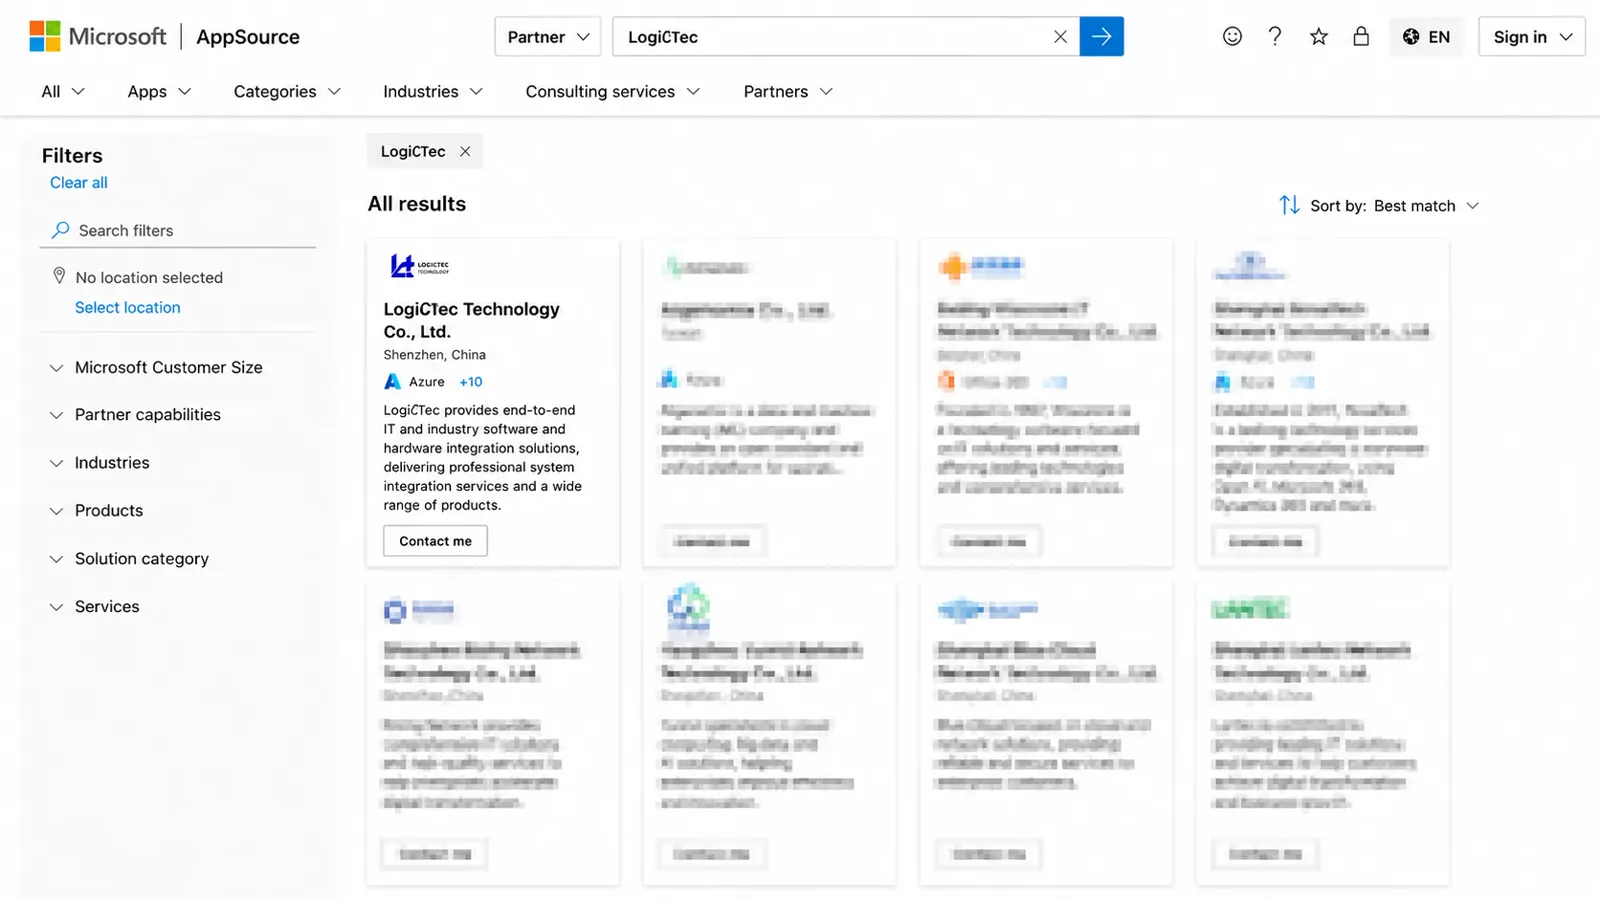Screen dimensions: 1600x900
Task: Expand Solution category filter
Action: pyautogui.click(x=129, y=558)
